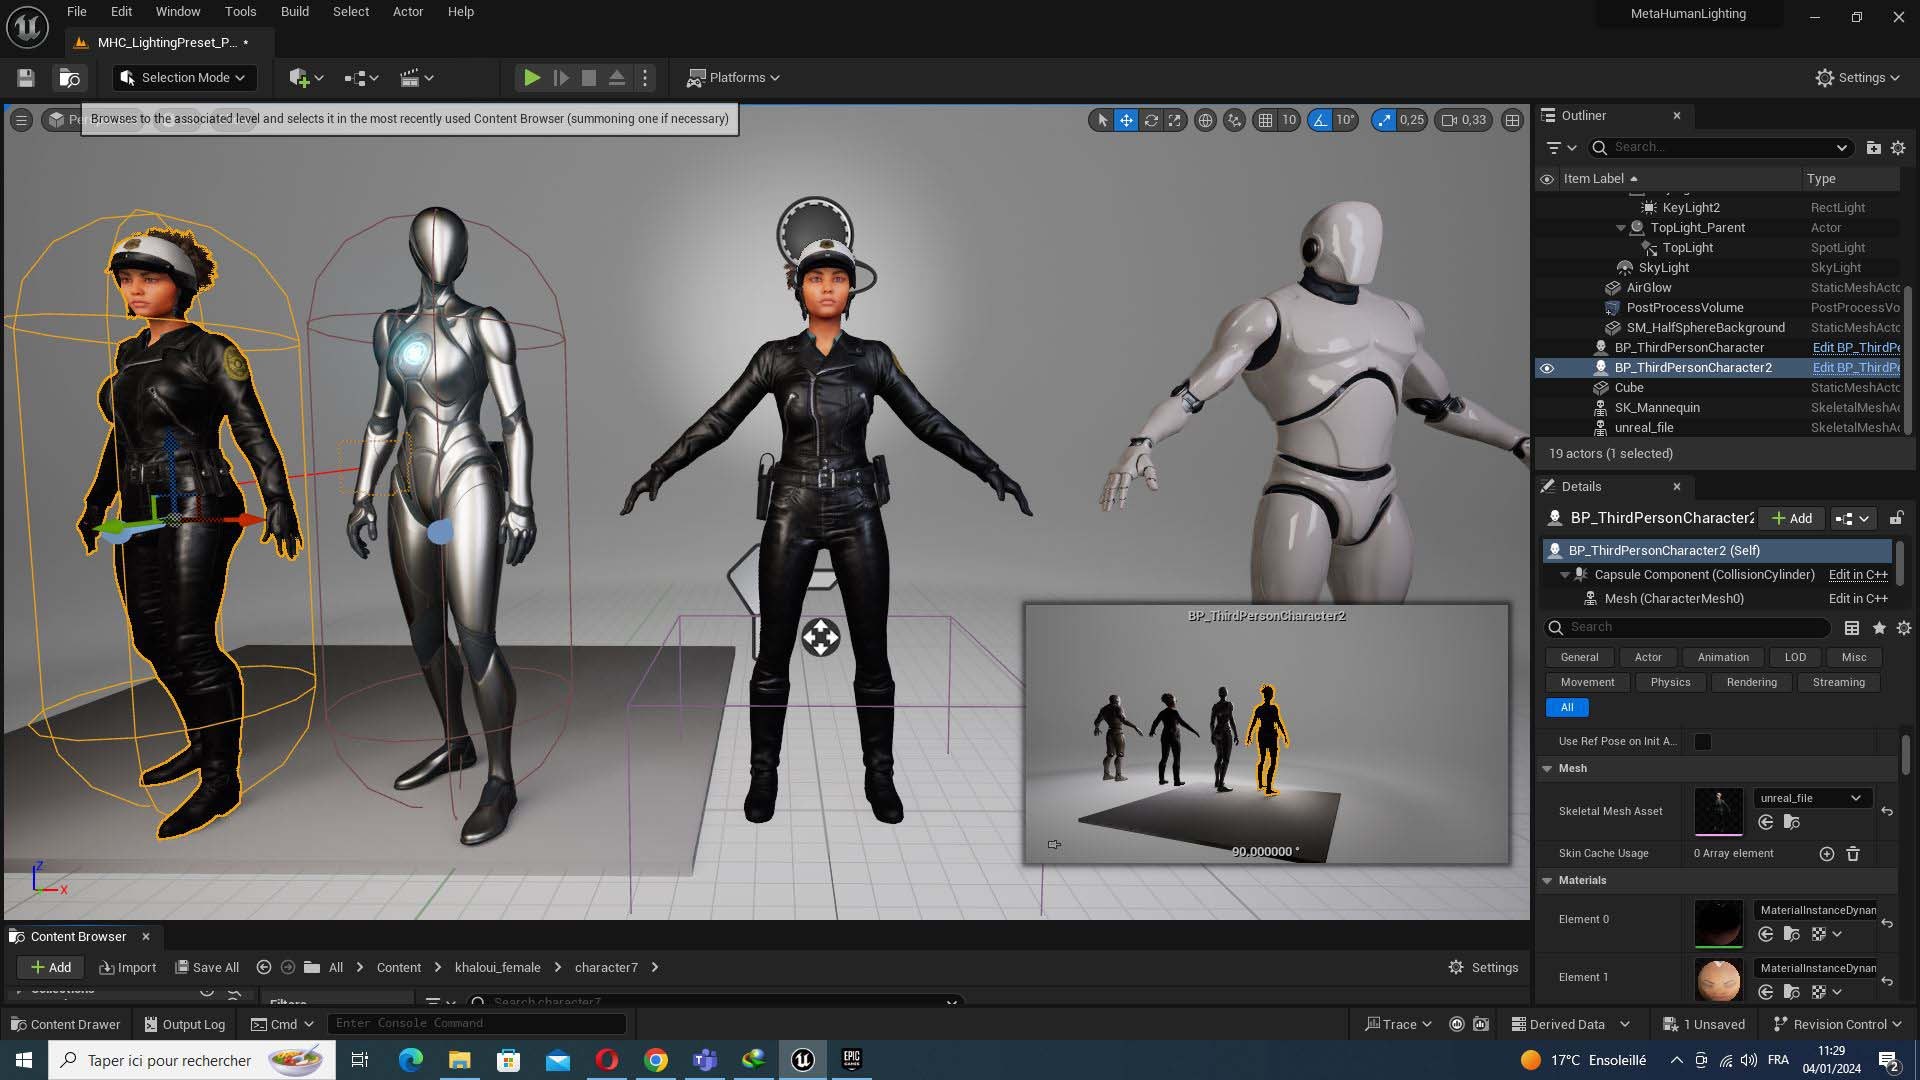Click the Enter Console Command field
Viewport: 1920px width, 1080px height.
pos(476,1024)
